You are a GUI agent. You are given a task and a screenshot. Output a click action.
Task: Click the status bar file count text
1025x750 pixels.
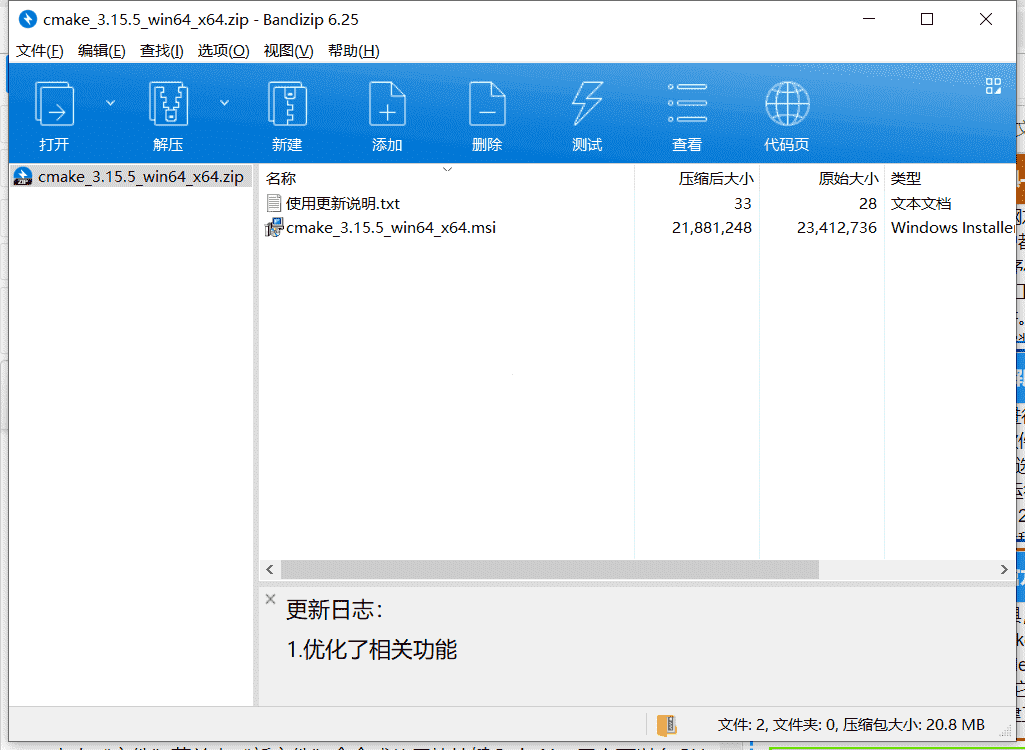[x=851, y=724]
